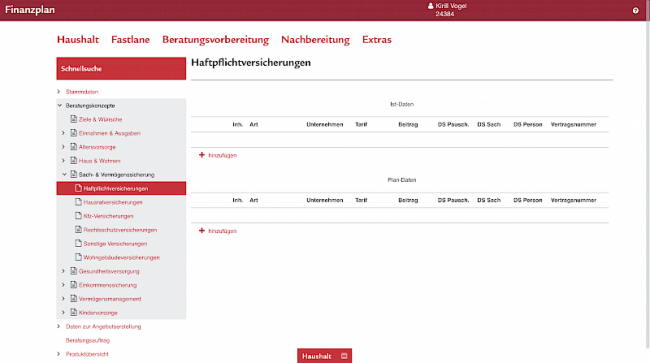The height and width of the screenshot is (363, 650).
Task: Click the document icon next to Sach- & Vermögenssicherung
Action: [x=73, y=174]
